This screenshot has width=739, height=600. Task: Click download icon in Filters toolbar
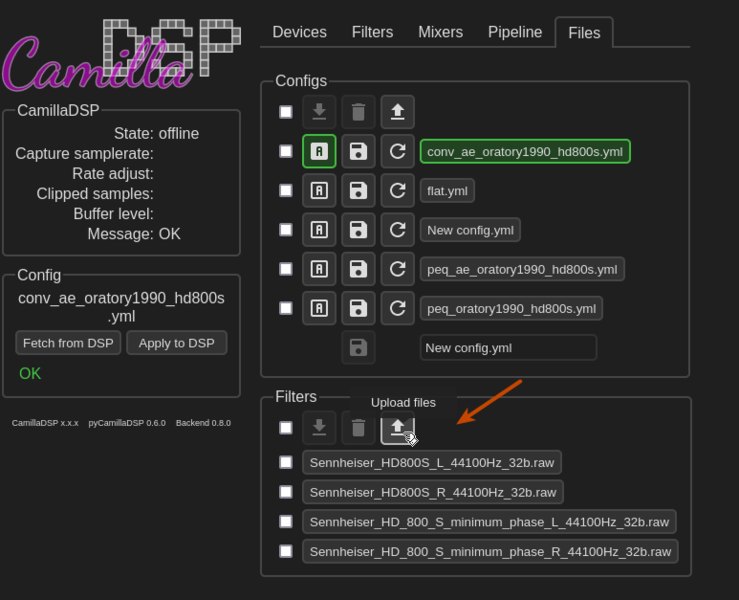point(319,428)
